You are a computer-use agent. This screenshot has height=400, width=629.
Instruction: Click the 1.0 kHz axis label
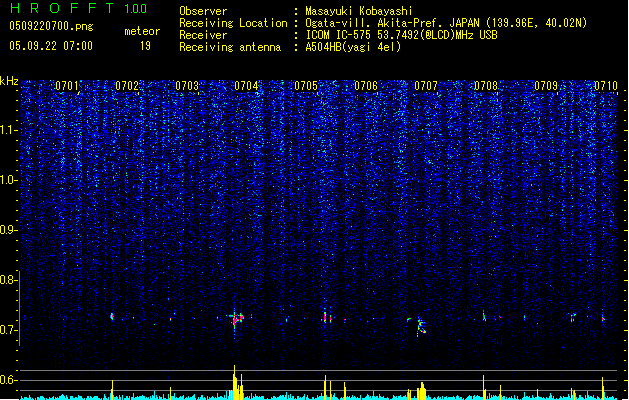pos(9,180)
